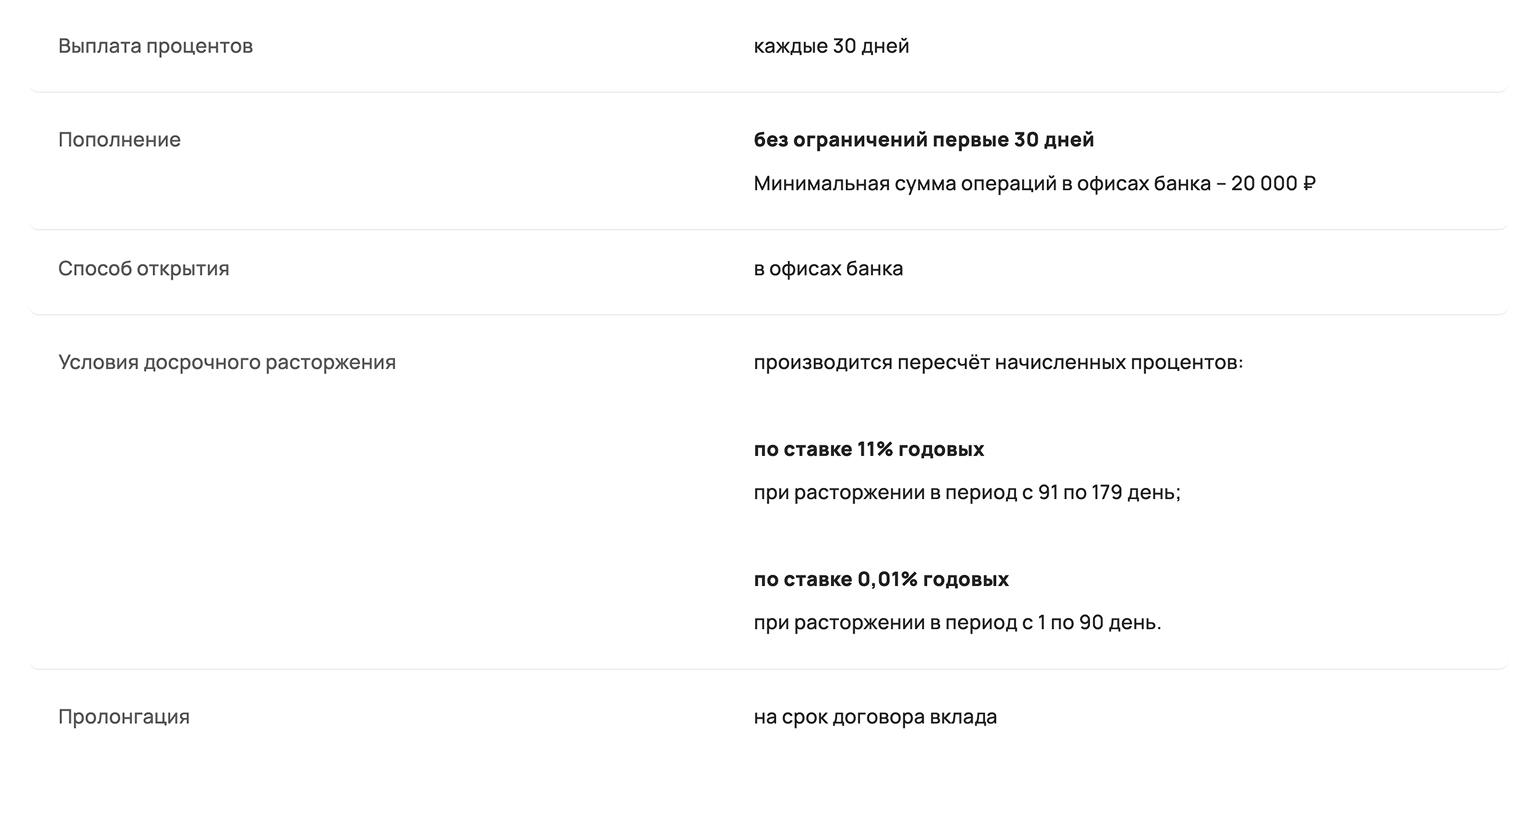The height and width of the screenshot is (827, 1540).
Task: Click the "20 000" amount figure
Action: [1264, 184]
